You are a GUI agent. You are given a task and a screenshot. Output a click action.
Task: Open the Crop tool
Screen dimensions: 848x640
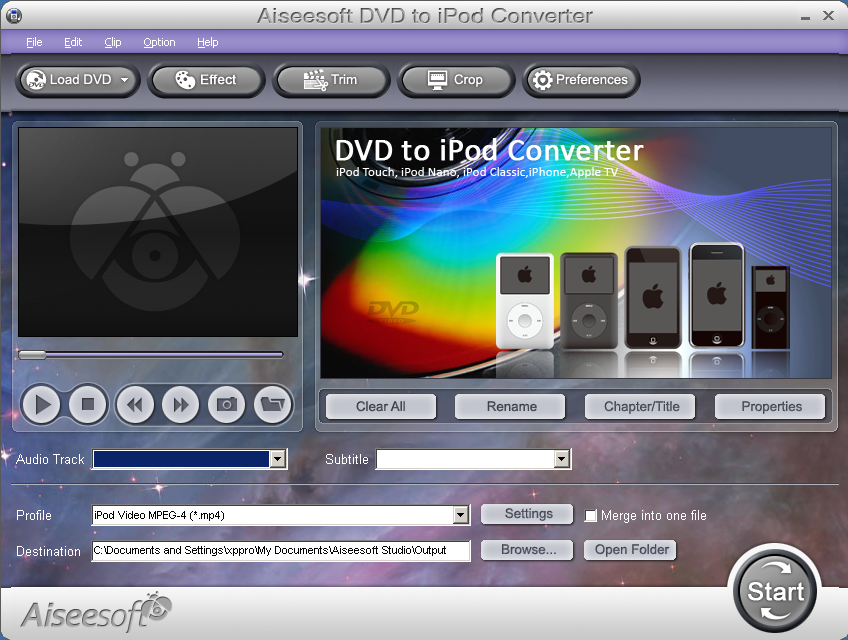pyautogui.click(x=455, y=80)
